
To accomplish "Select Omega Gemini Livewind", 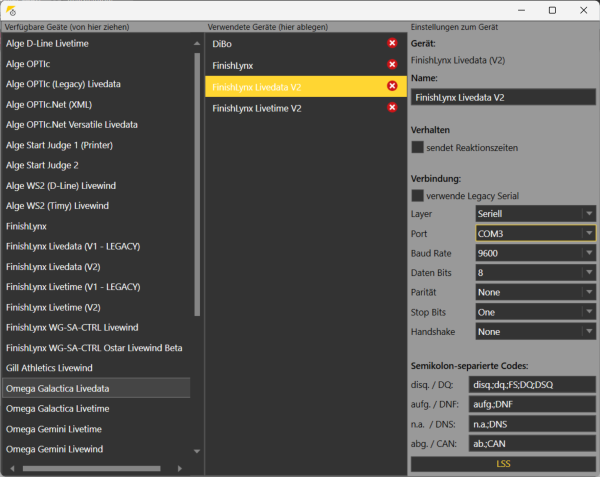I will coord(96,449).
